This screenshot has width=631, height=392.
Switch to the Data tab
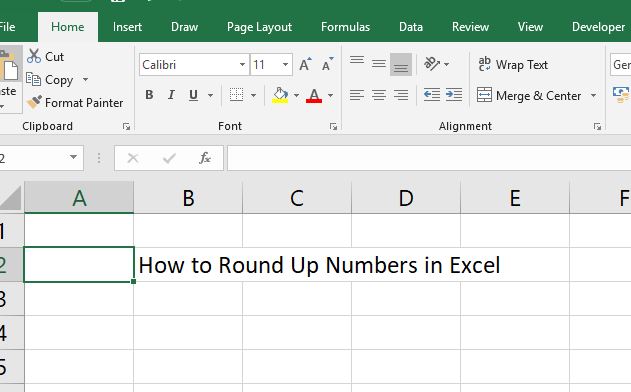pos(411,27)
